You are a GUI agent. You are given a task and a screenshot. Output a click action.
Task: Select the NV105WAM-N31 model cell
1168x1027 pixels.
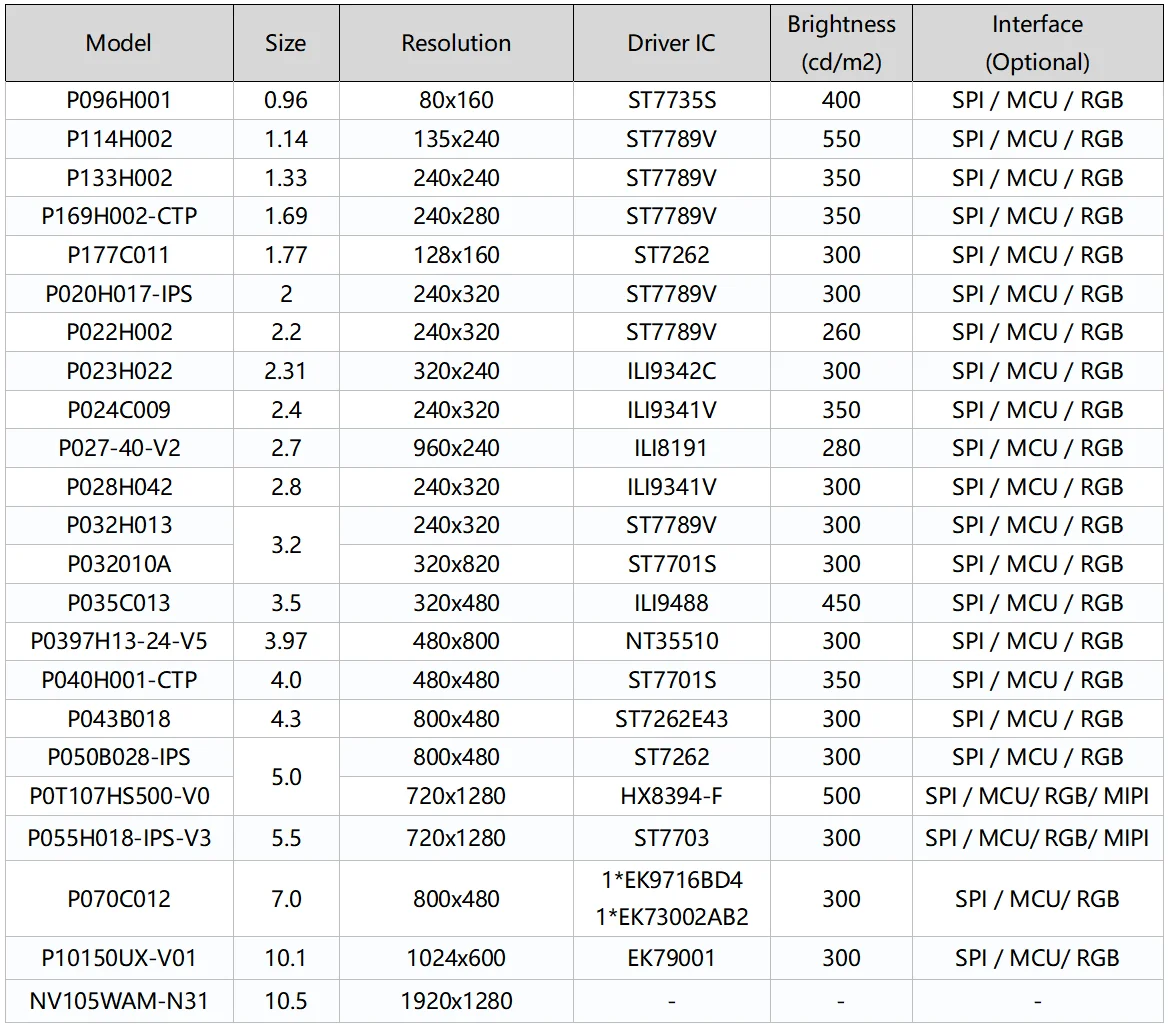tap(119, 1000)
